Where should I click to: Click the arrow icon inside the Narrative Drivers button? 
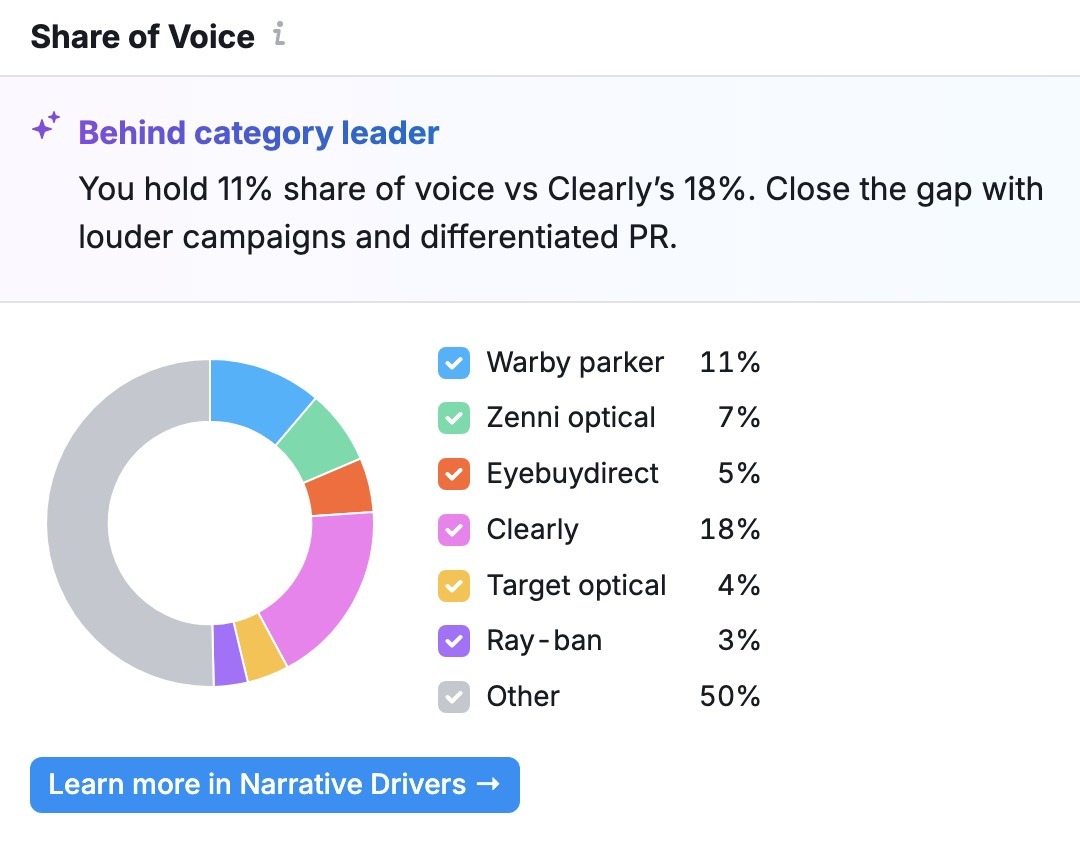pos(491,785)
